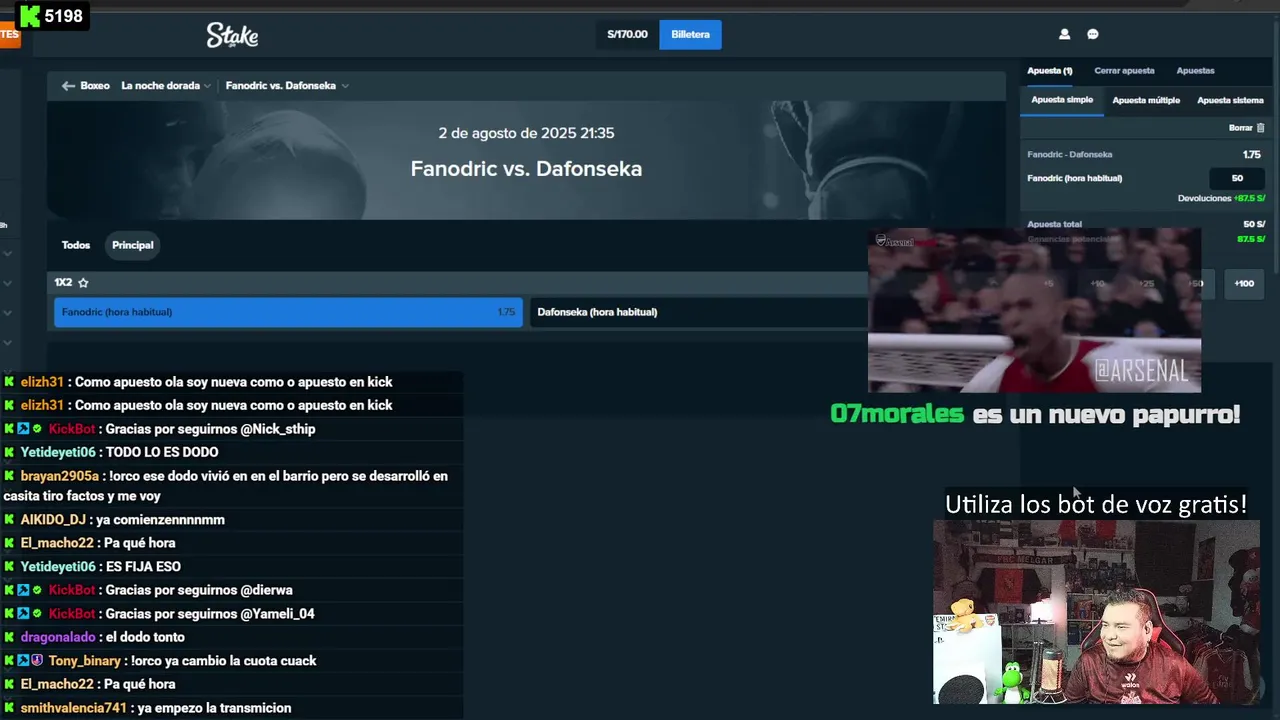Click chat username AIKIDO_DJ
Image resolution: width=1280 pixels, height=720 pixels.
[x=53, y=520]
